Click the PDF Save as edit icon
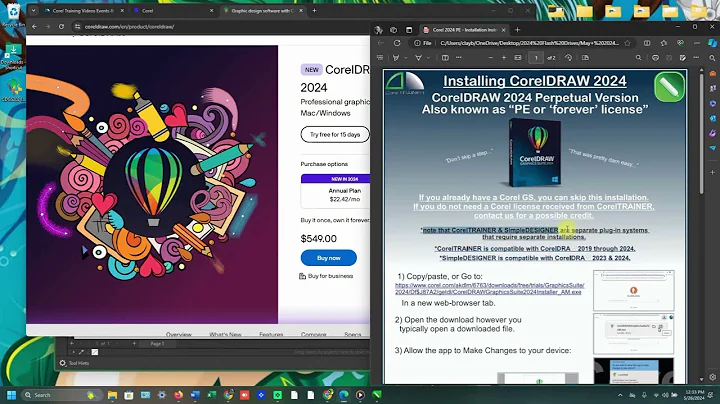Image resolution: width=720 pixels, height=404 pixels. (x=683, y=58)
